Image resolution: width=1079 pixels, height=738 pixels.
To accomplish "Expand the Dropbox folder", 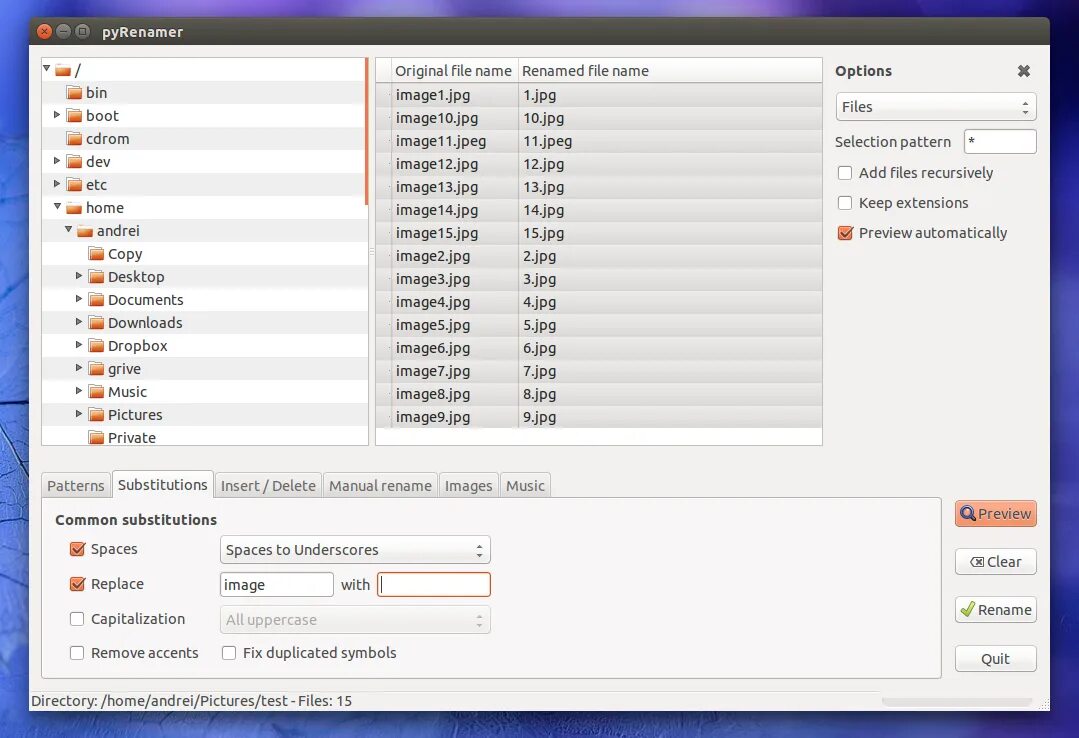I will pyautogui.click(x=79, y=344).
